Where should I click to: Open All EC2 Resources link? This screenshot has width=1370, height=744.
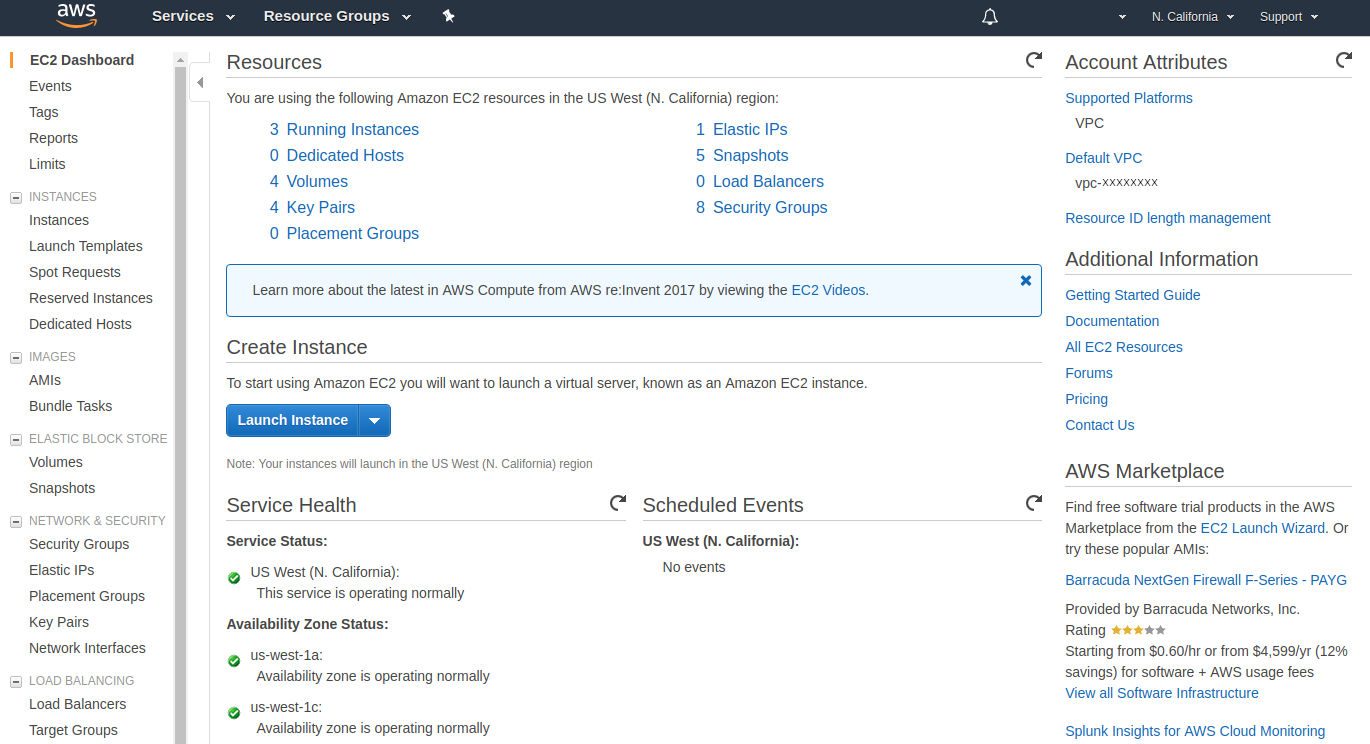pyautogui.click(x=1124, y=347)
